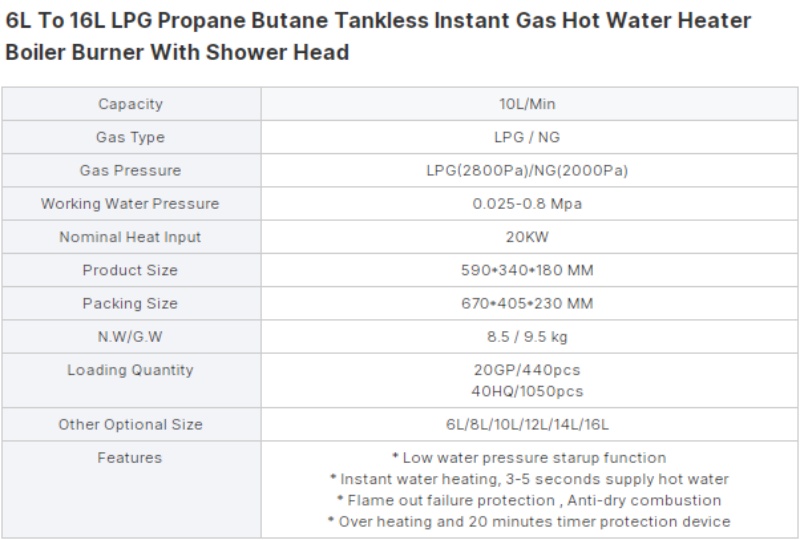The image size is (800, 540).
Task: Select the Product Size label cell
Action: [131, 270]
